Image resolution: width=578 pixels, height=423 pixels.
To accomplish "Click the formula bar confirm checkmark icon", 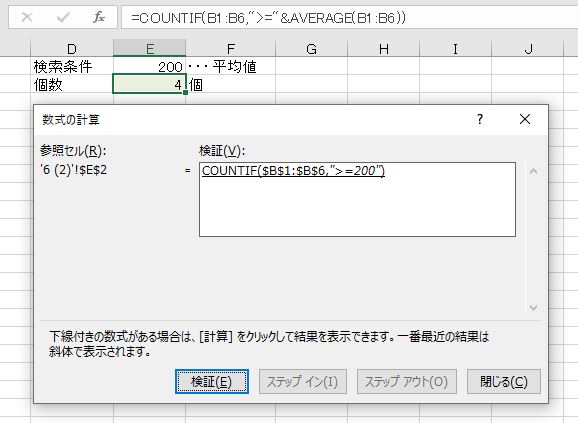I will 63,17.
